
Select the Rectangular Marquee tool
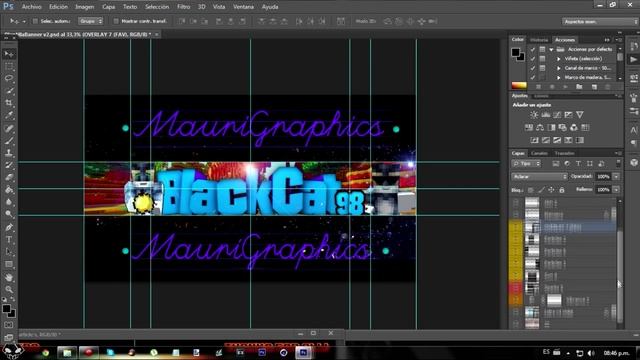(9, 67)
